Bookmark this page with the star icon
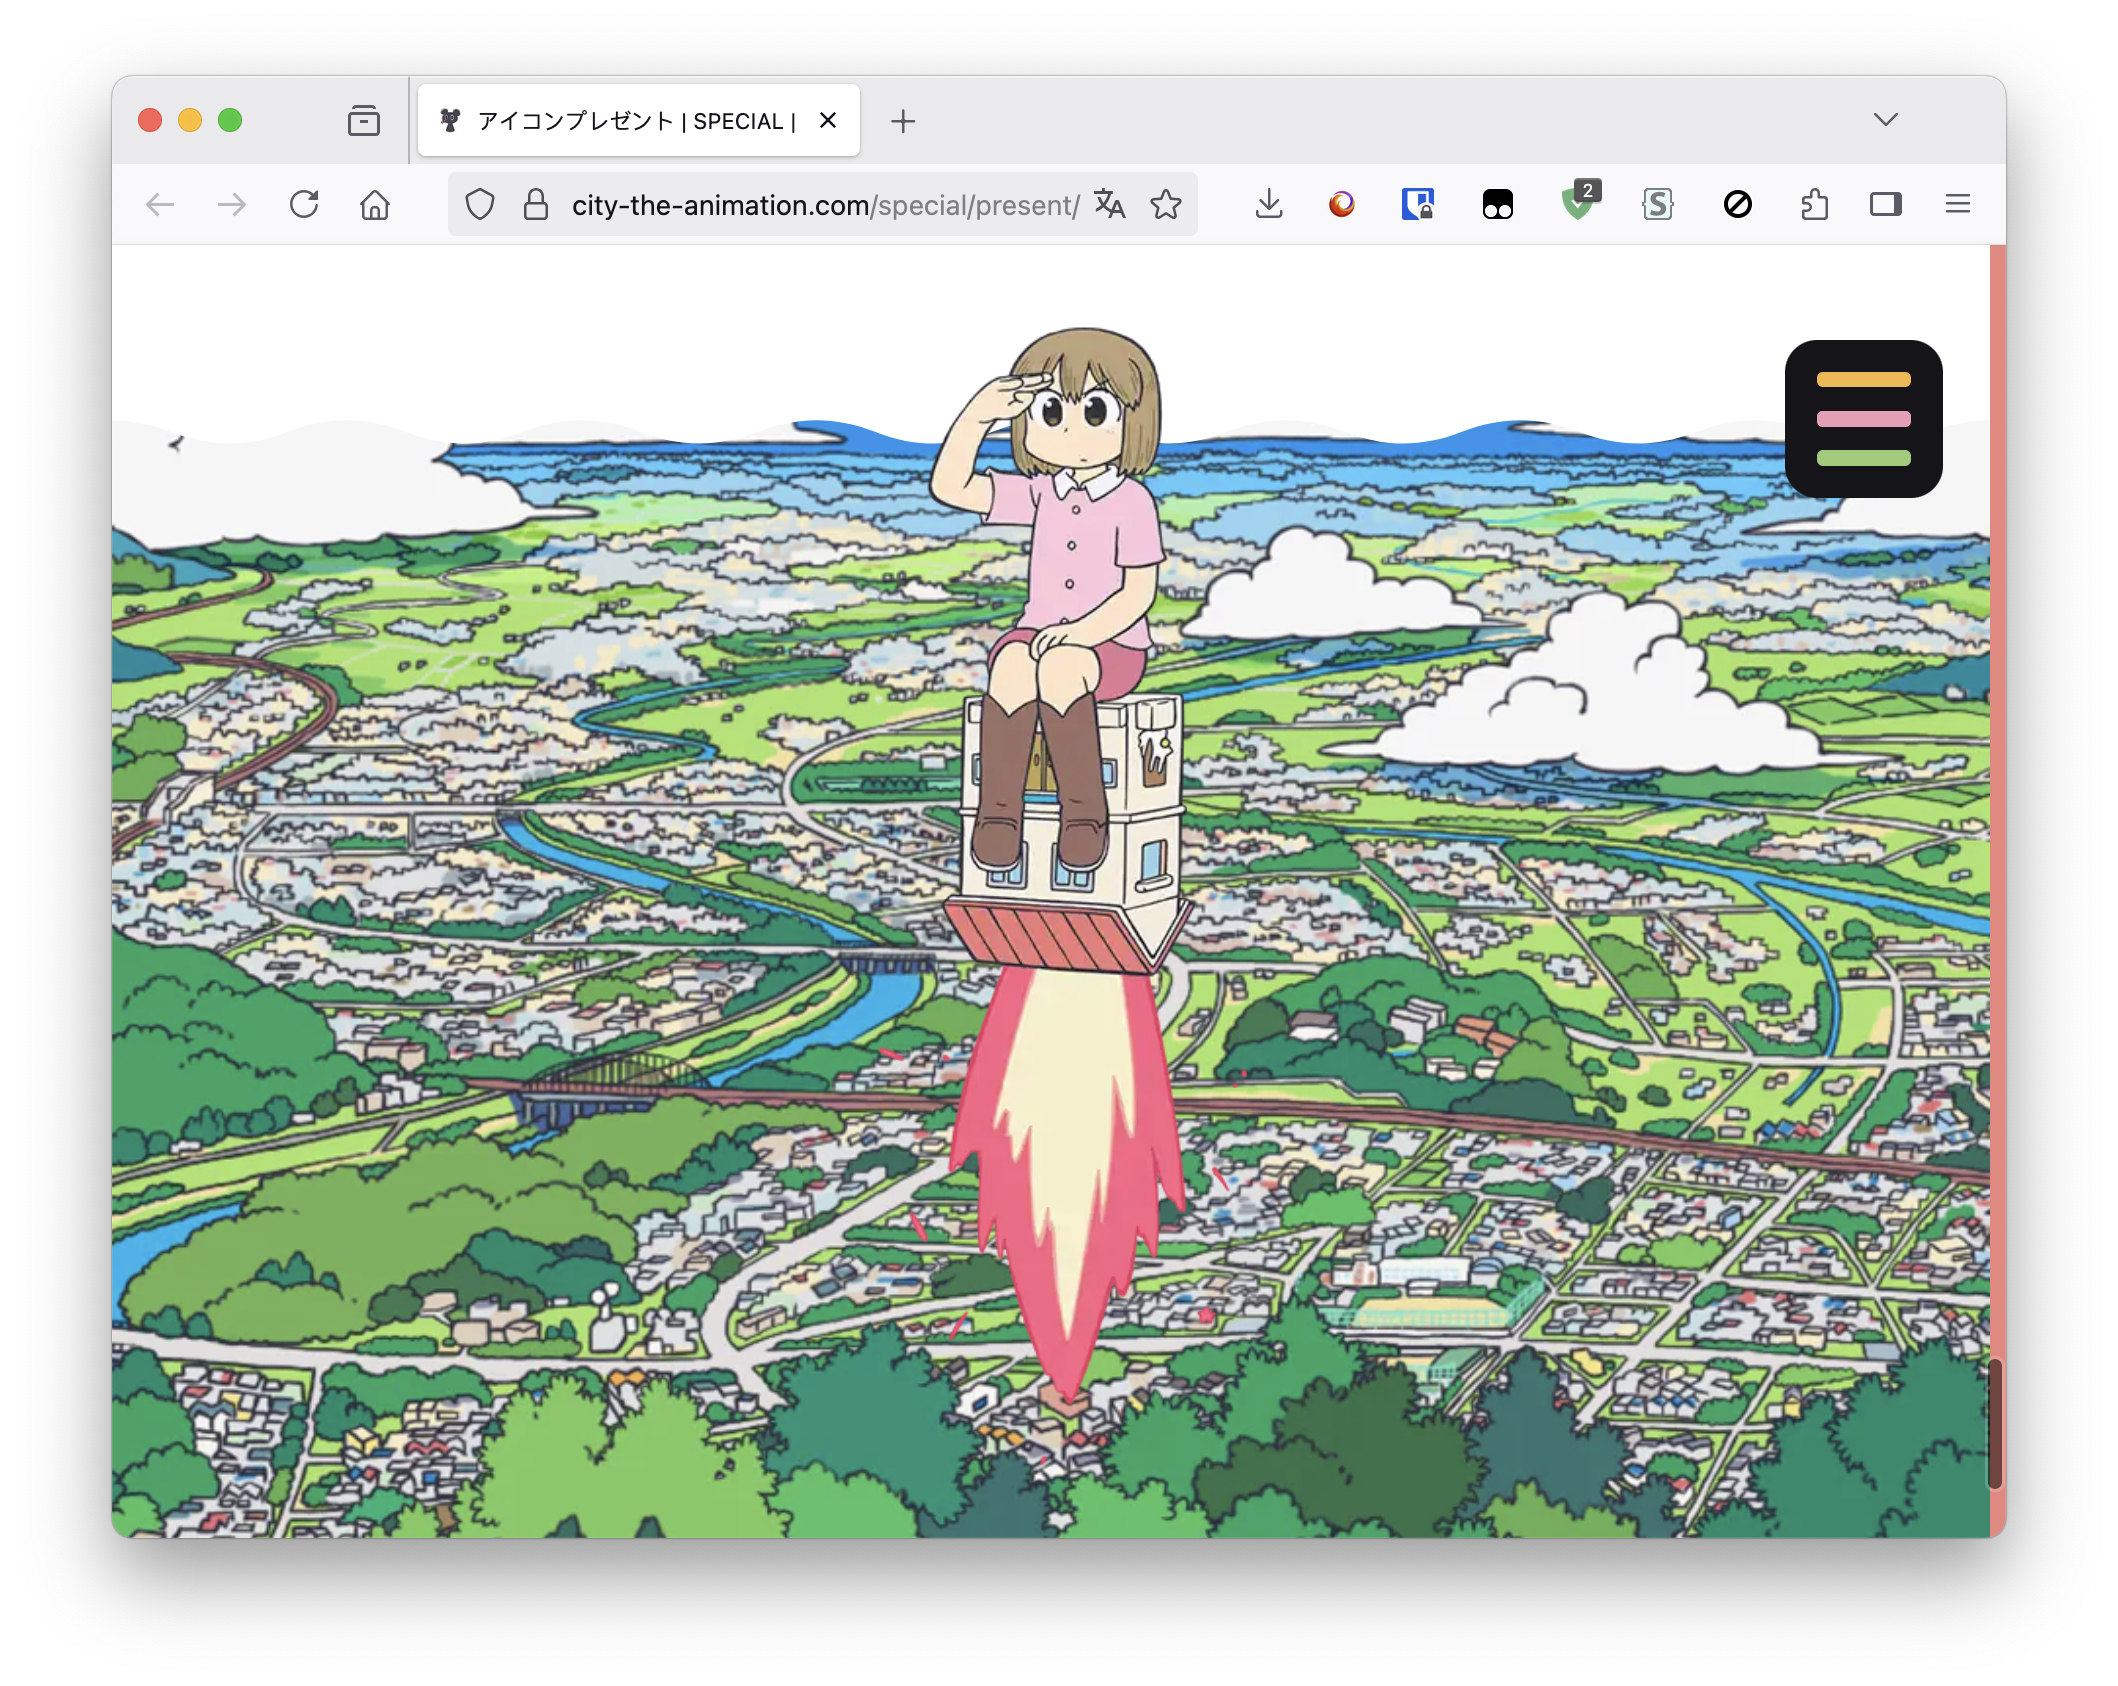Image resolution: width=2118 pixels, height=1686 pixels. pyautogui.click(x=1166, y=205)
